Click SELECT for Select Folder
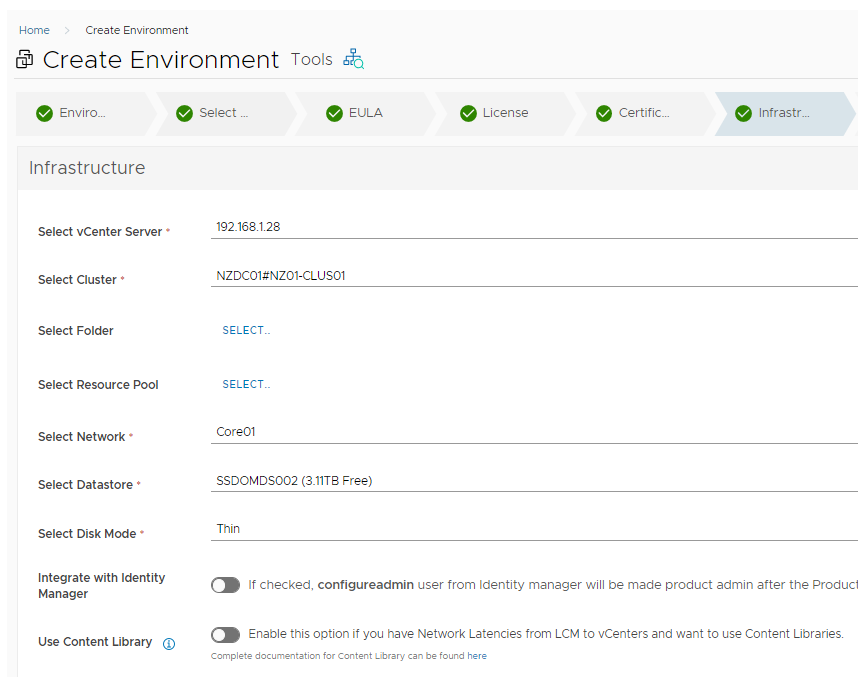The height and width of the screenshot is (677, 858). pos(246,331)
